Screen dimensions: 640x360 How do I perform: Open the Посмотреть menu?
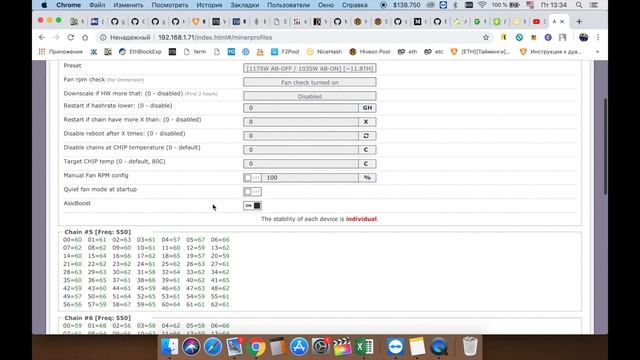(x=170, y=5)
